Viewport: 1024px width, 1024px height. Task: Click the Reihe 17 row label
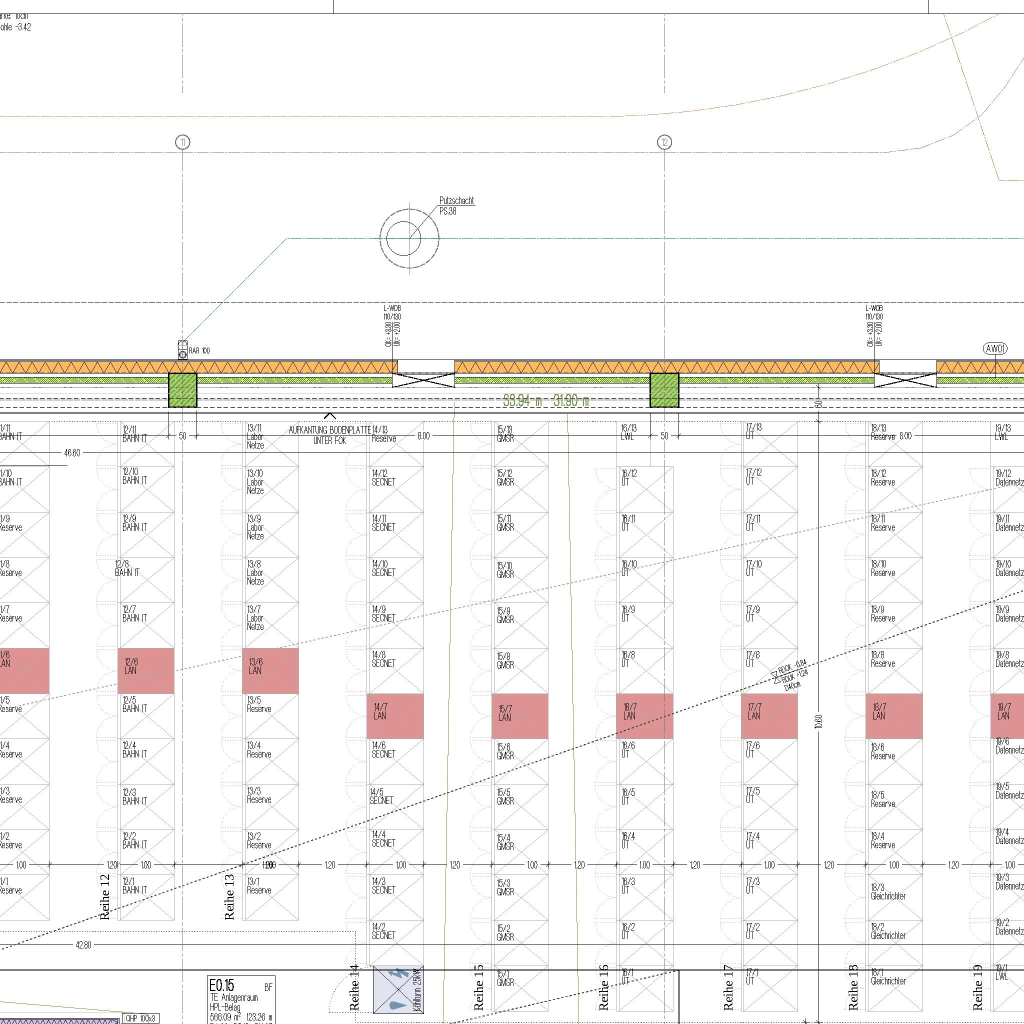pyautogui.click(x=729, y=987)
